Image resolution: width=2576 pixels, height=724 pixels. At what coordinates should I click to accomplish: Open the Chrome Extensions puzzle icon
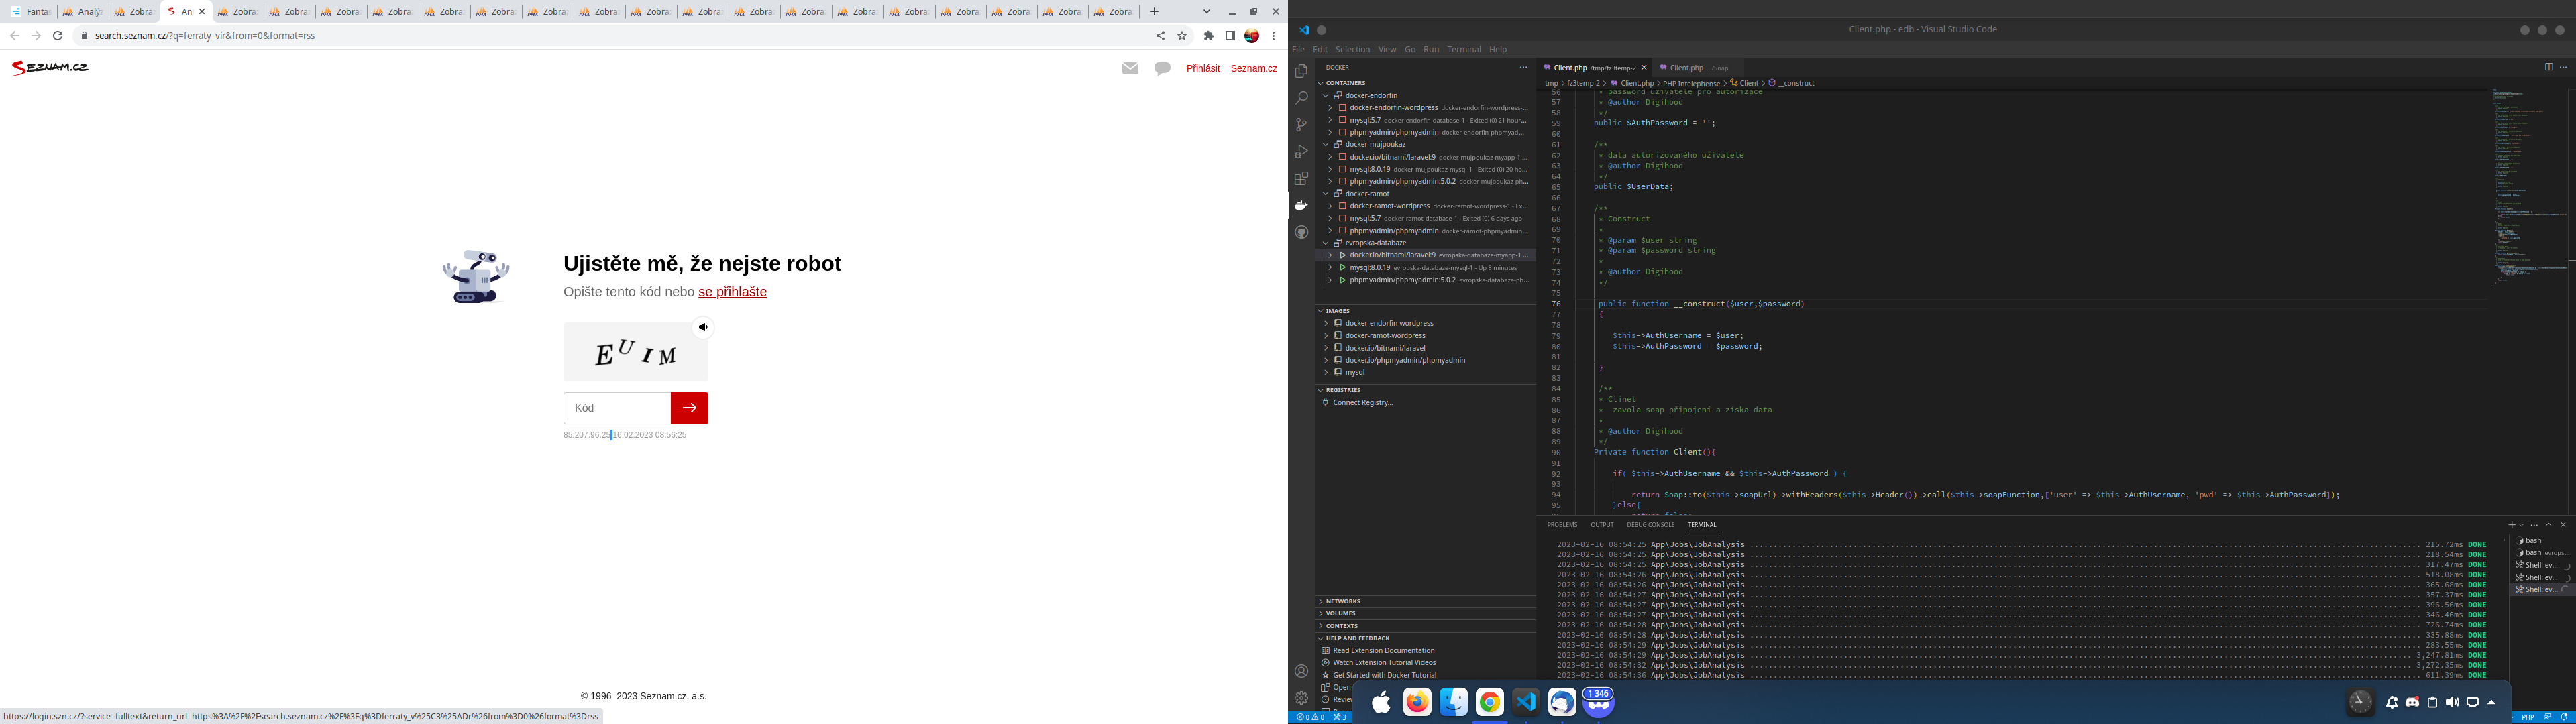(1208, 35)
